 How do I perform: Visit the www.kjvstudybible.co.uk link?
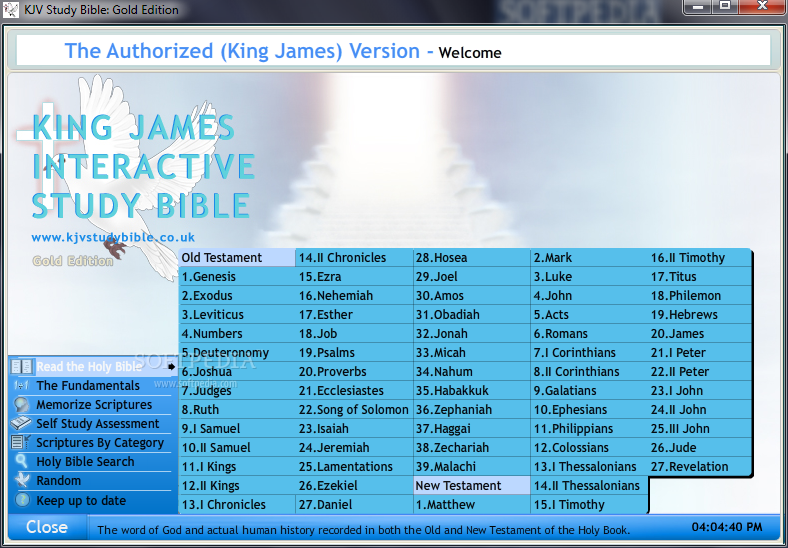tap(113, 238)
